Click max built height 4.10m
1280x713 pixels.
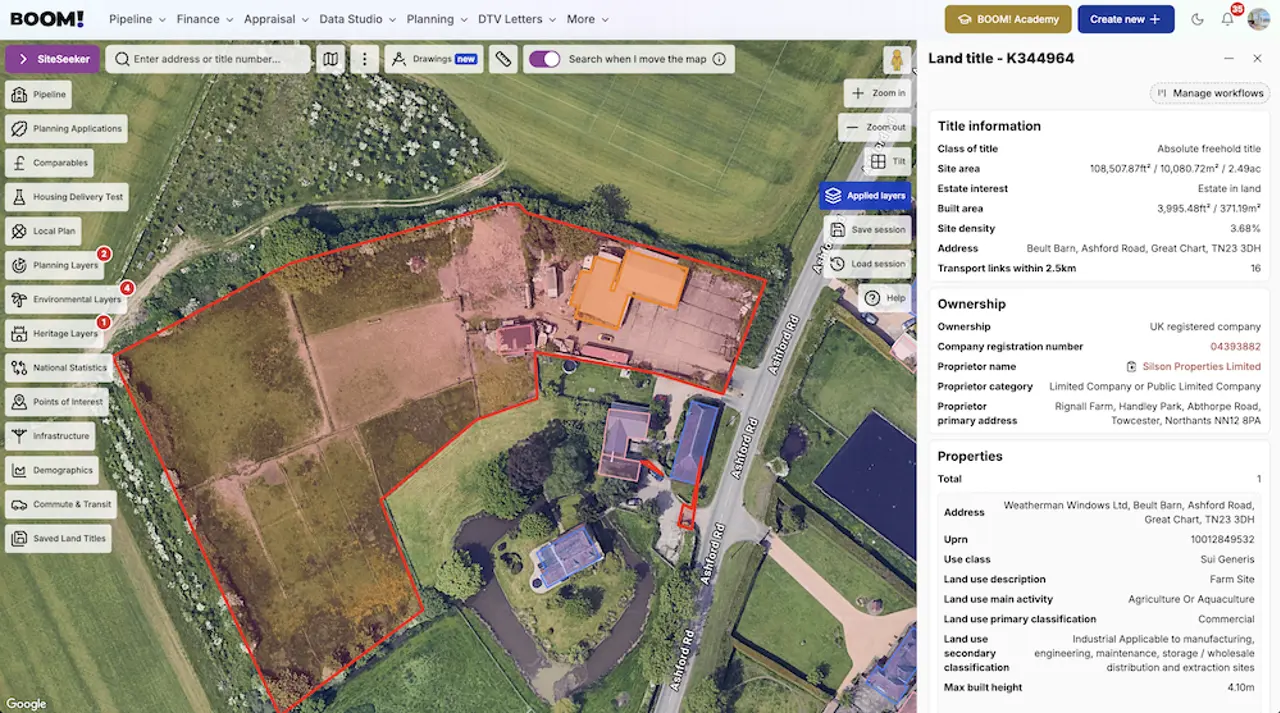pos(1240,687)
